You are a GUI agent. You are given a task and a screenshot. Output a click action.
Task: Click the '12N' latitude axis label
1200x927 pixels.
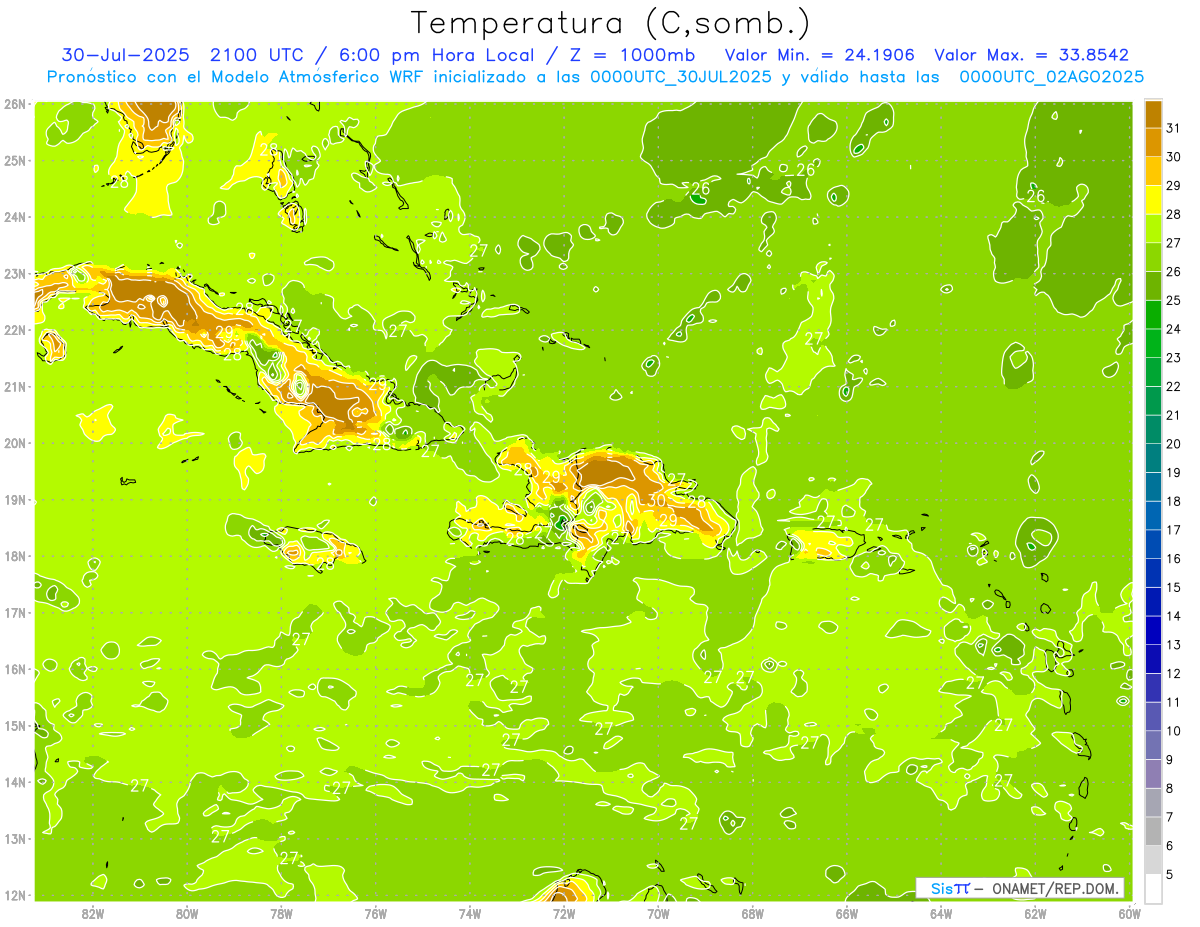[x=15, y=895]
